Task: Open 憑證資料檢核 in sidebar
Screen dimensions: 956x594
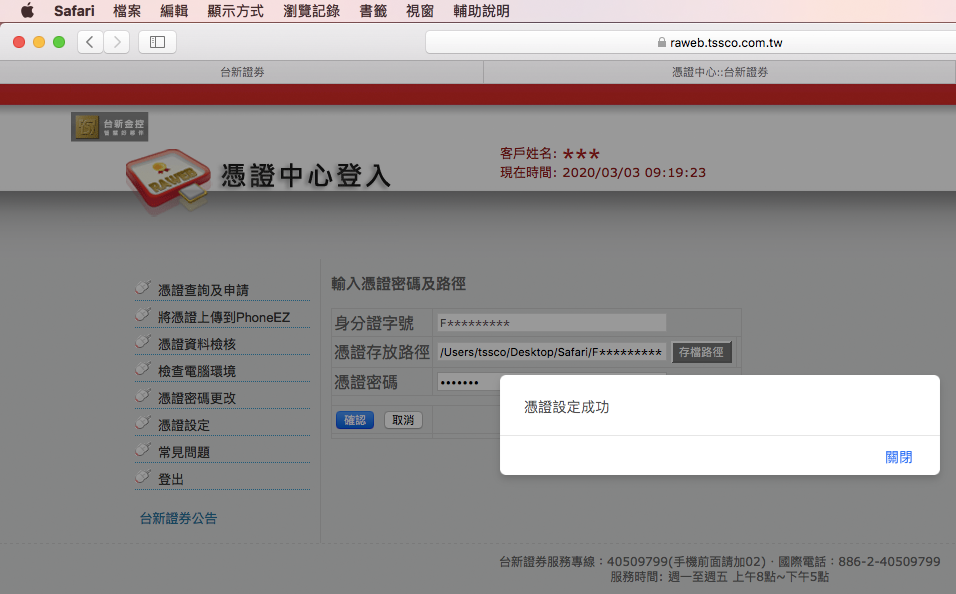Action: point(197,344)
